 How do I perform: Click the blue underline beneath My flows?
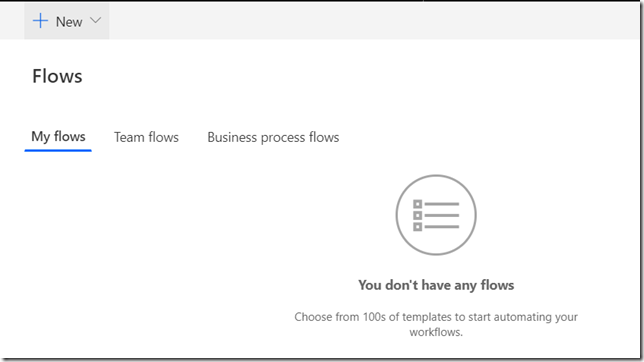click(x=58, y=150)
